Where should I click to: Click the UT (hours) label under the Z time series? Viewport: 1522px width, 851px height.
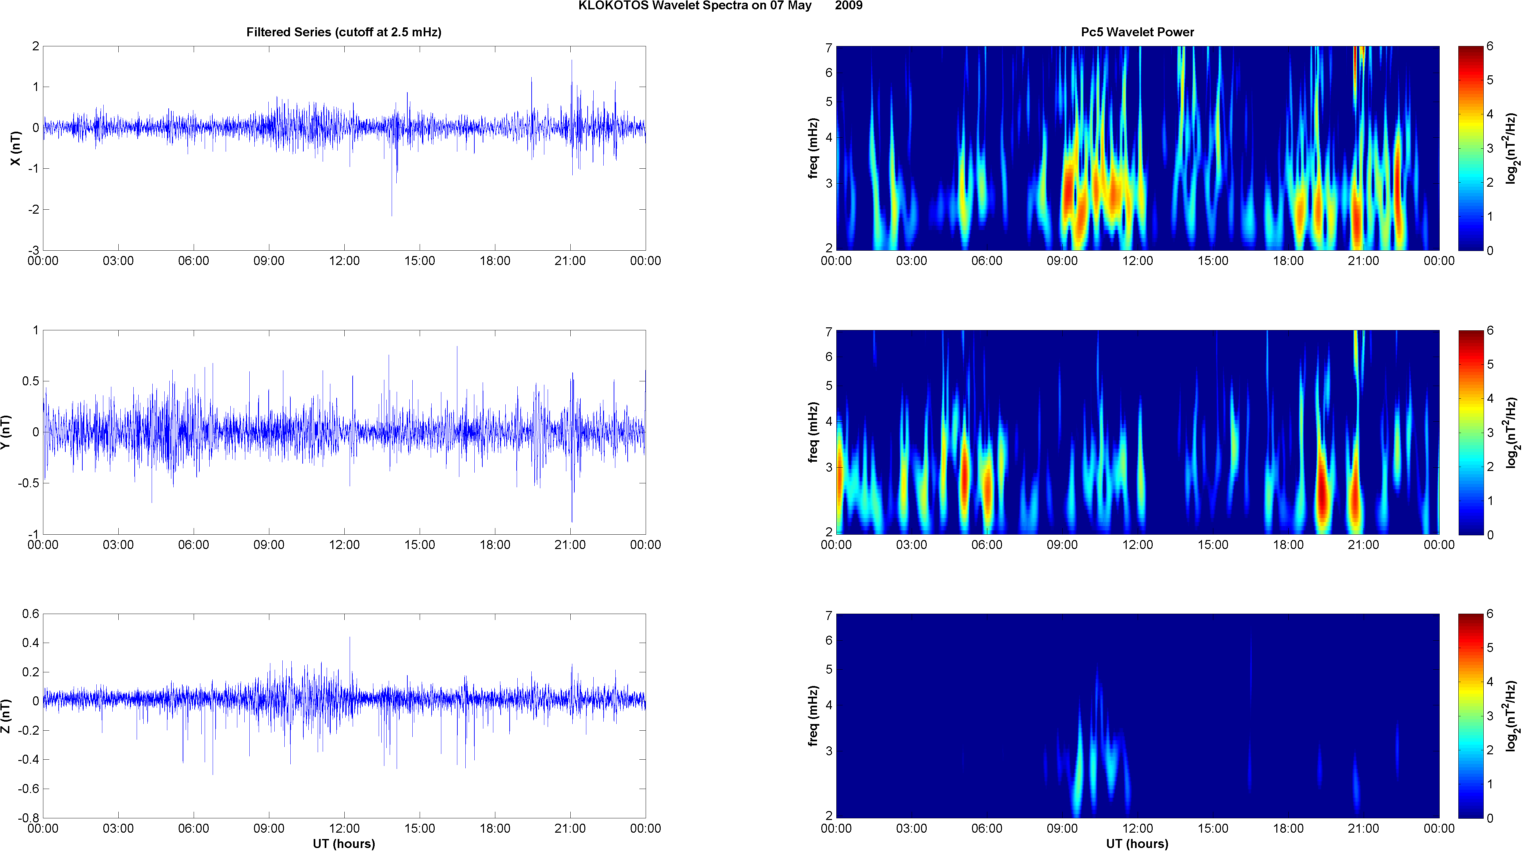click(x=344, y=844)
